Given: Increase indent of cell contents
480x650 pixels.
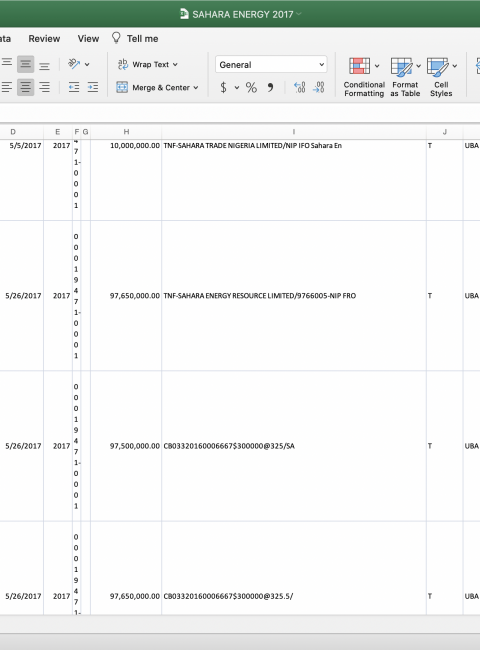Looking at the screenshot, I should (92, 87).
